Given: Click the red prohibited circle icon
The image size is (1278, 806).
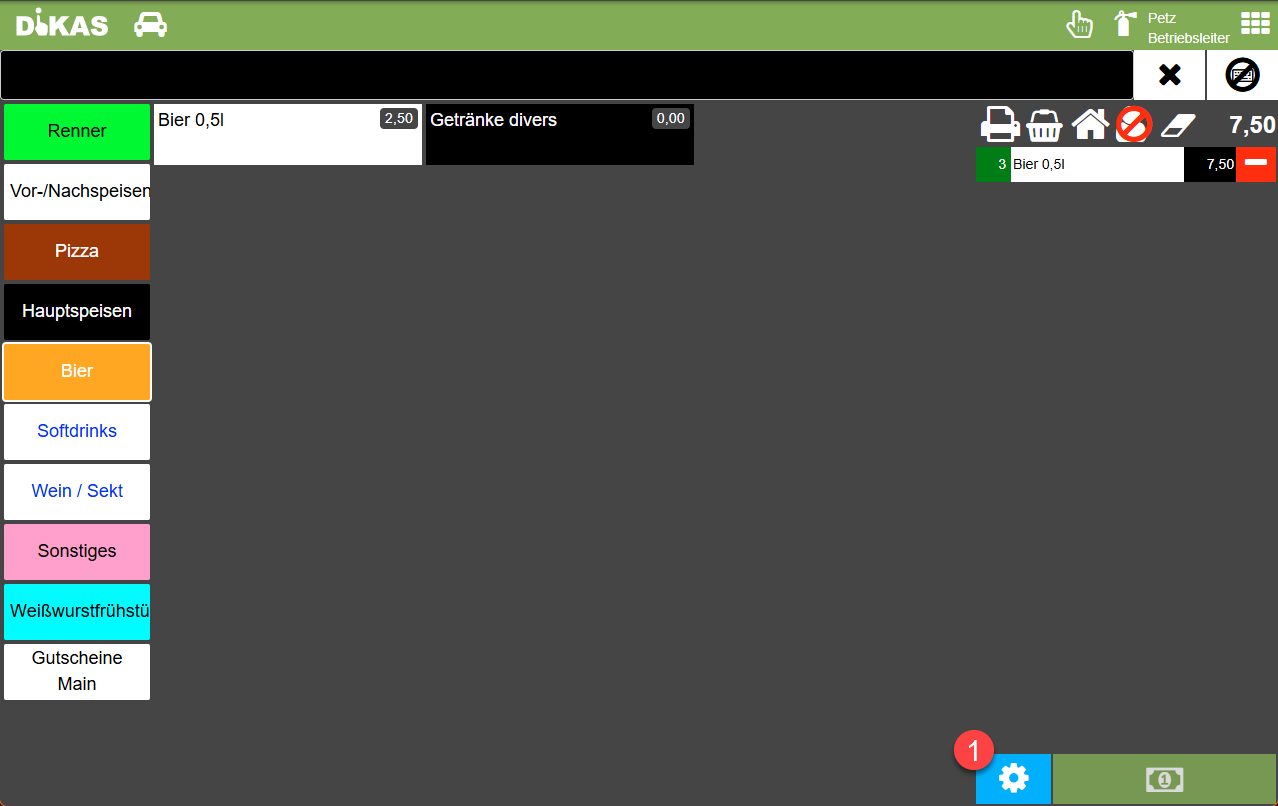Looking at the screenshot, I should pos(1134,125).
